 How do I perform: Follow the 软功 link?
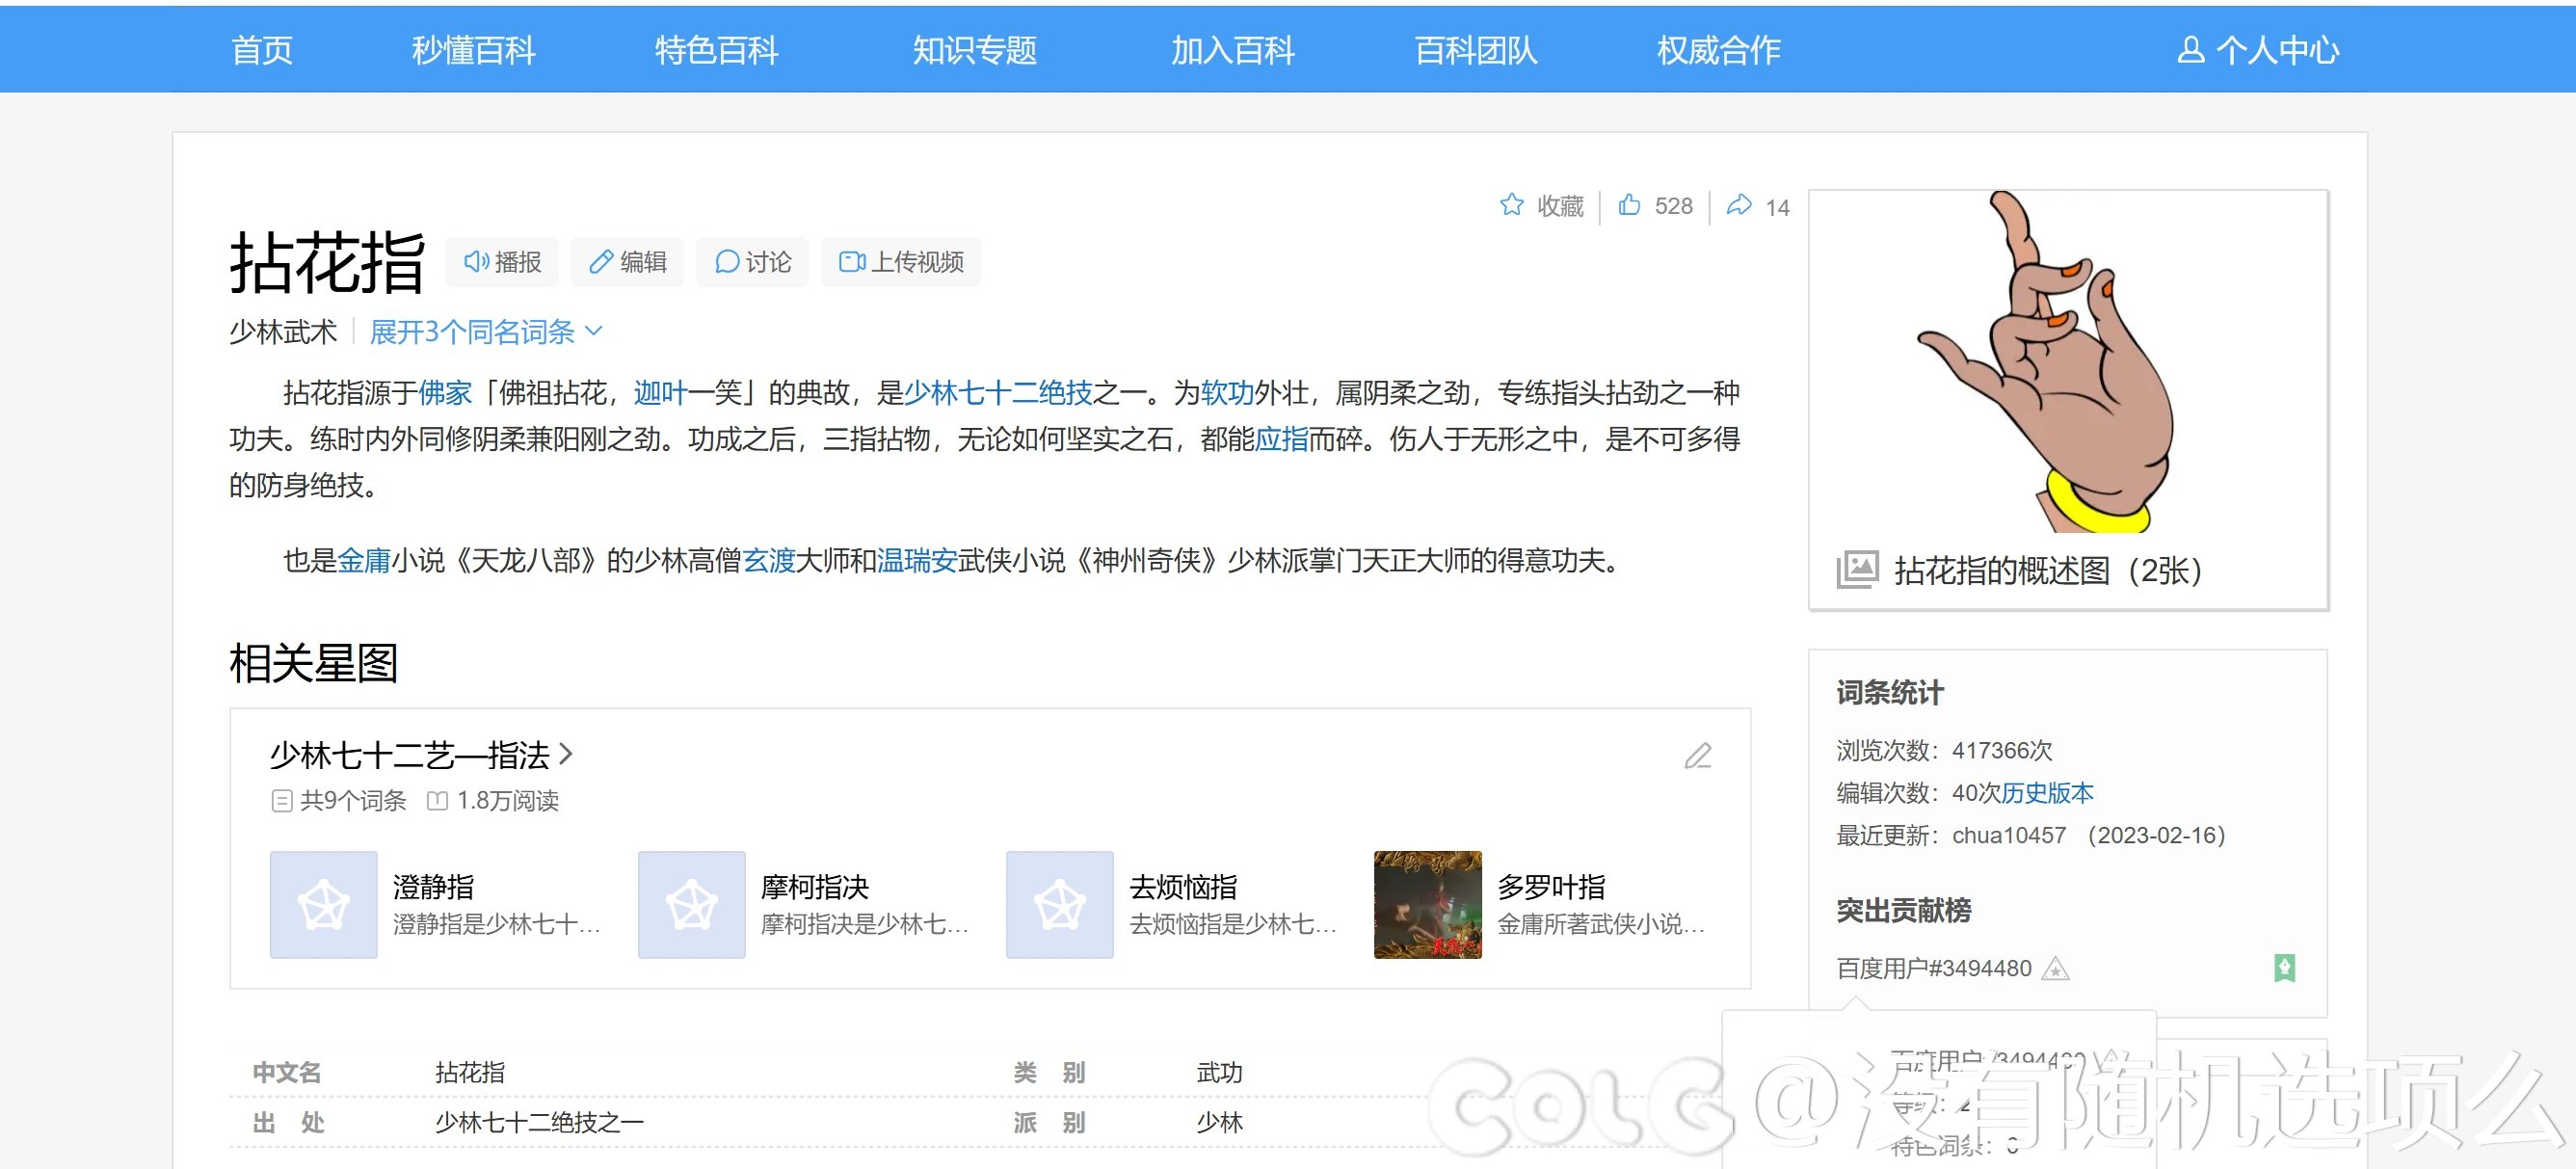pos(1227,393)
